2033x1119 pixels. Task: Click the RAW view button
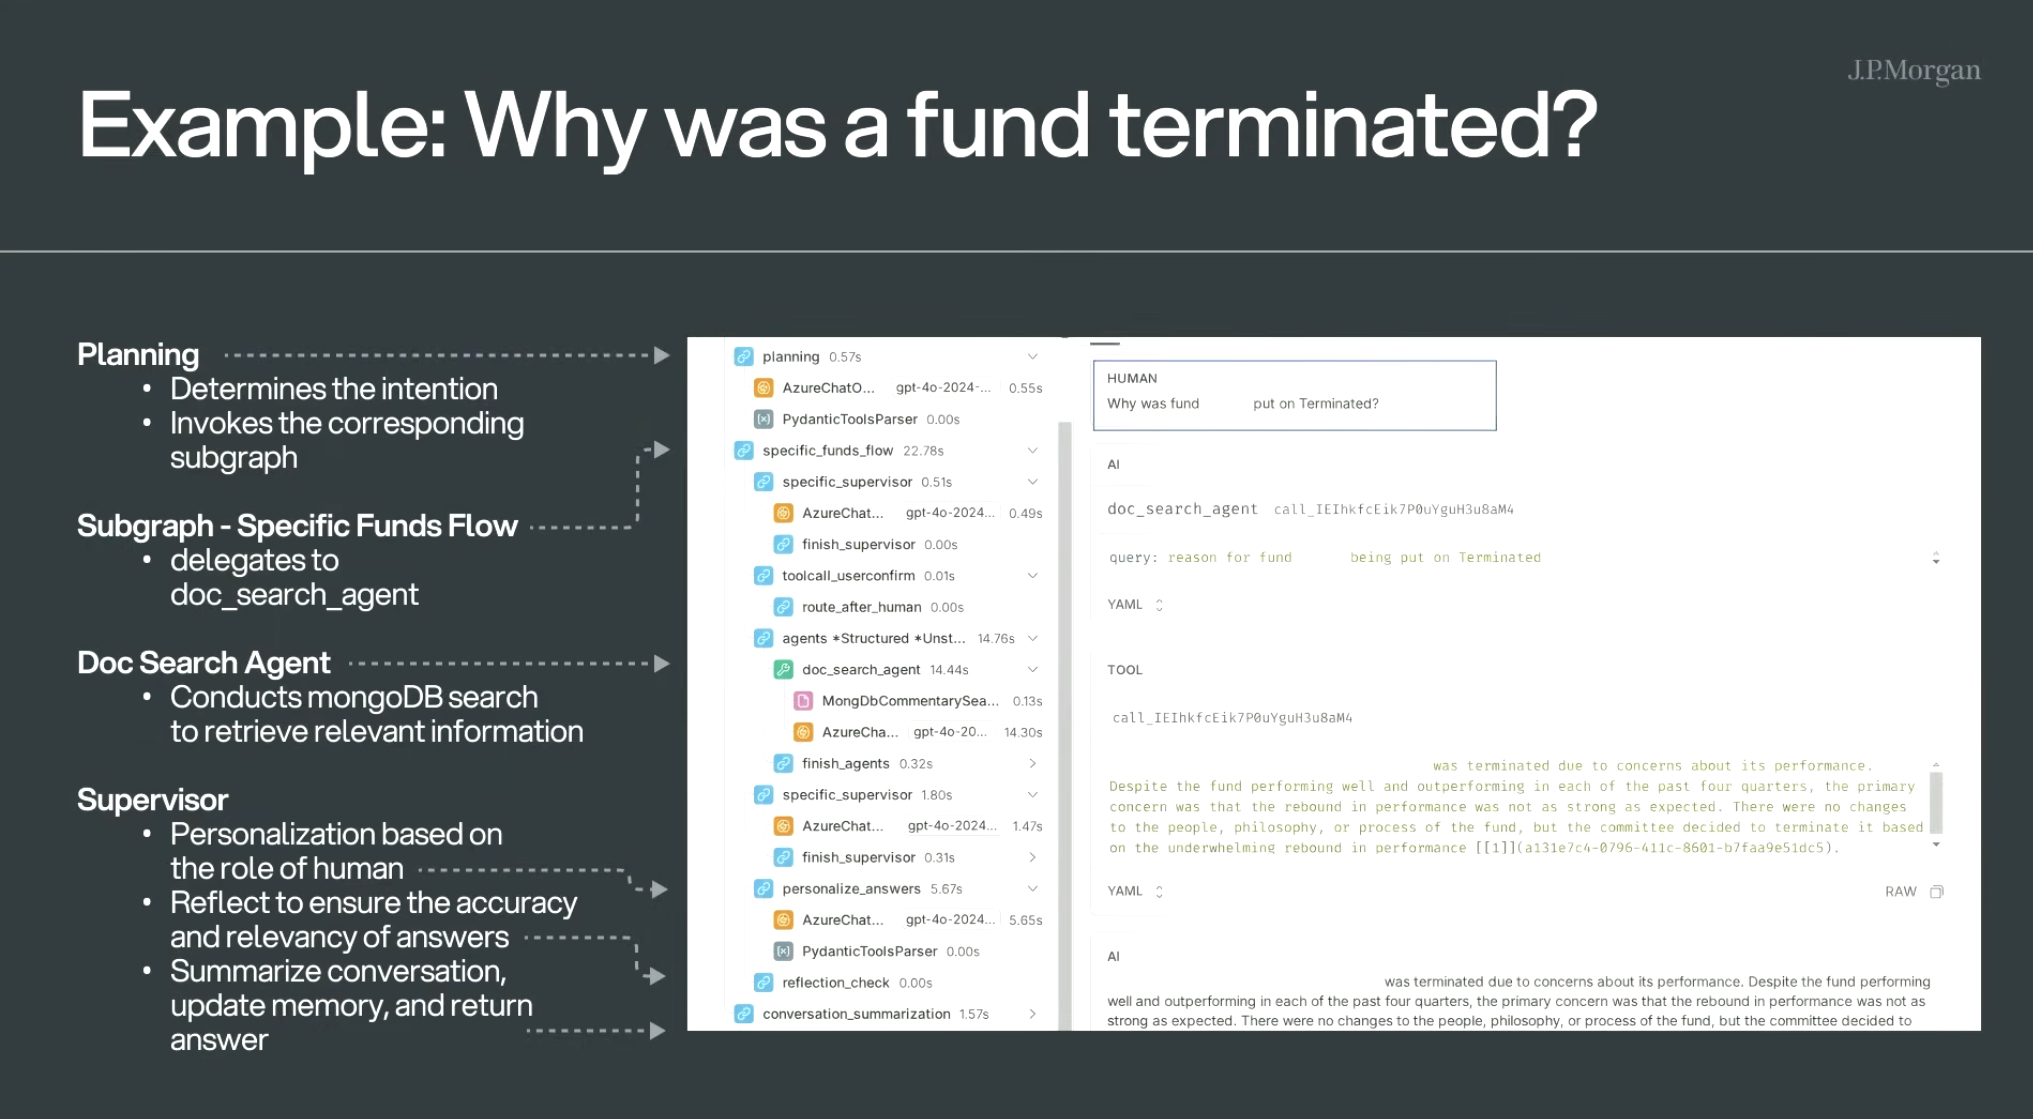coord(1900,892)
